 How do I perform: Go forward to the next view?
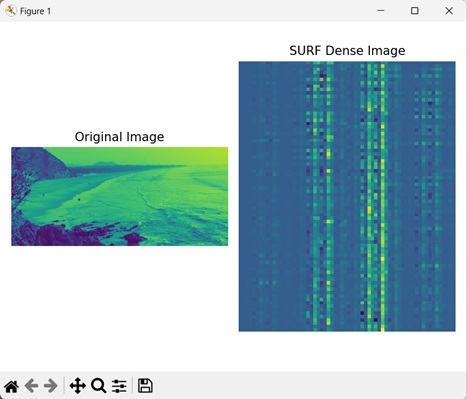coord(50,386)
